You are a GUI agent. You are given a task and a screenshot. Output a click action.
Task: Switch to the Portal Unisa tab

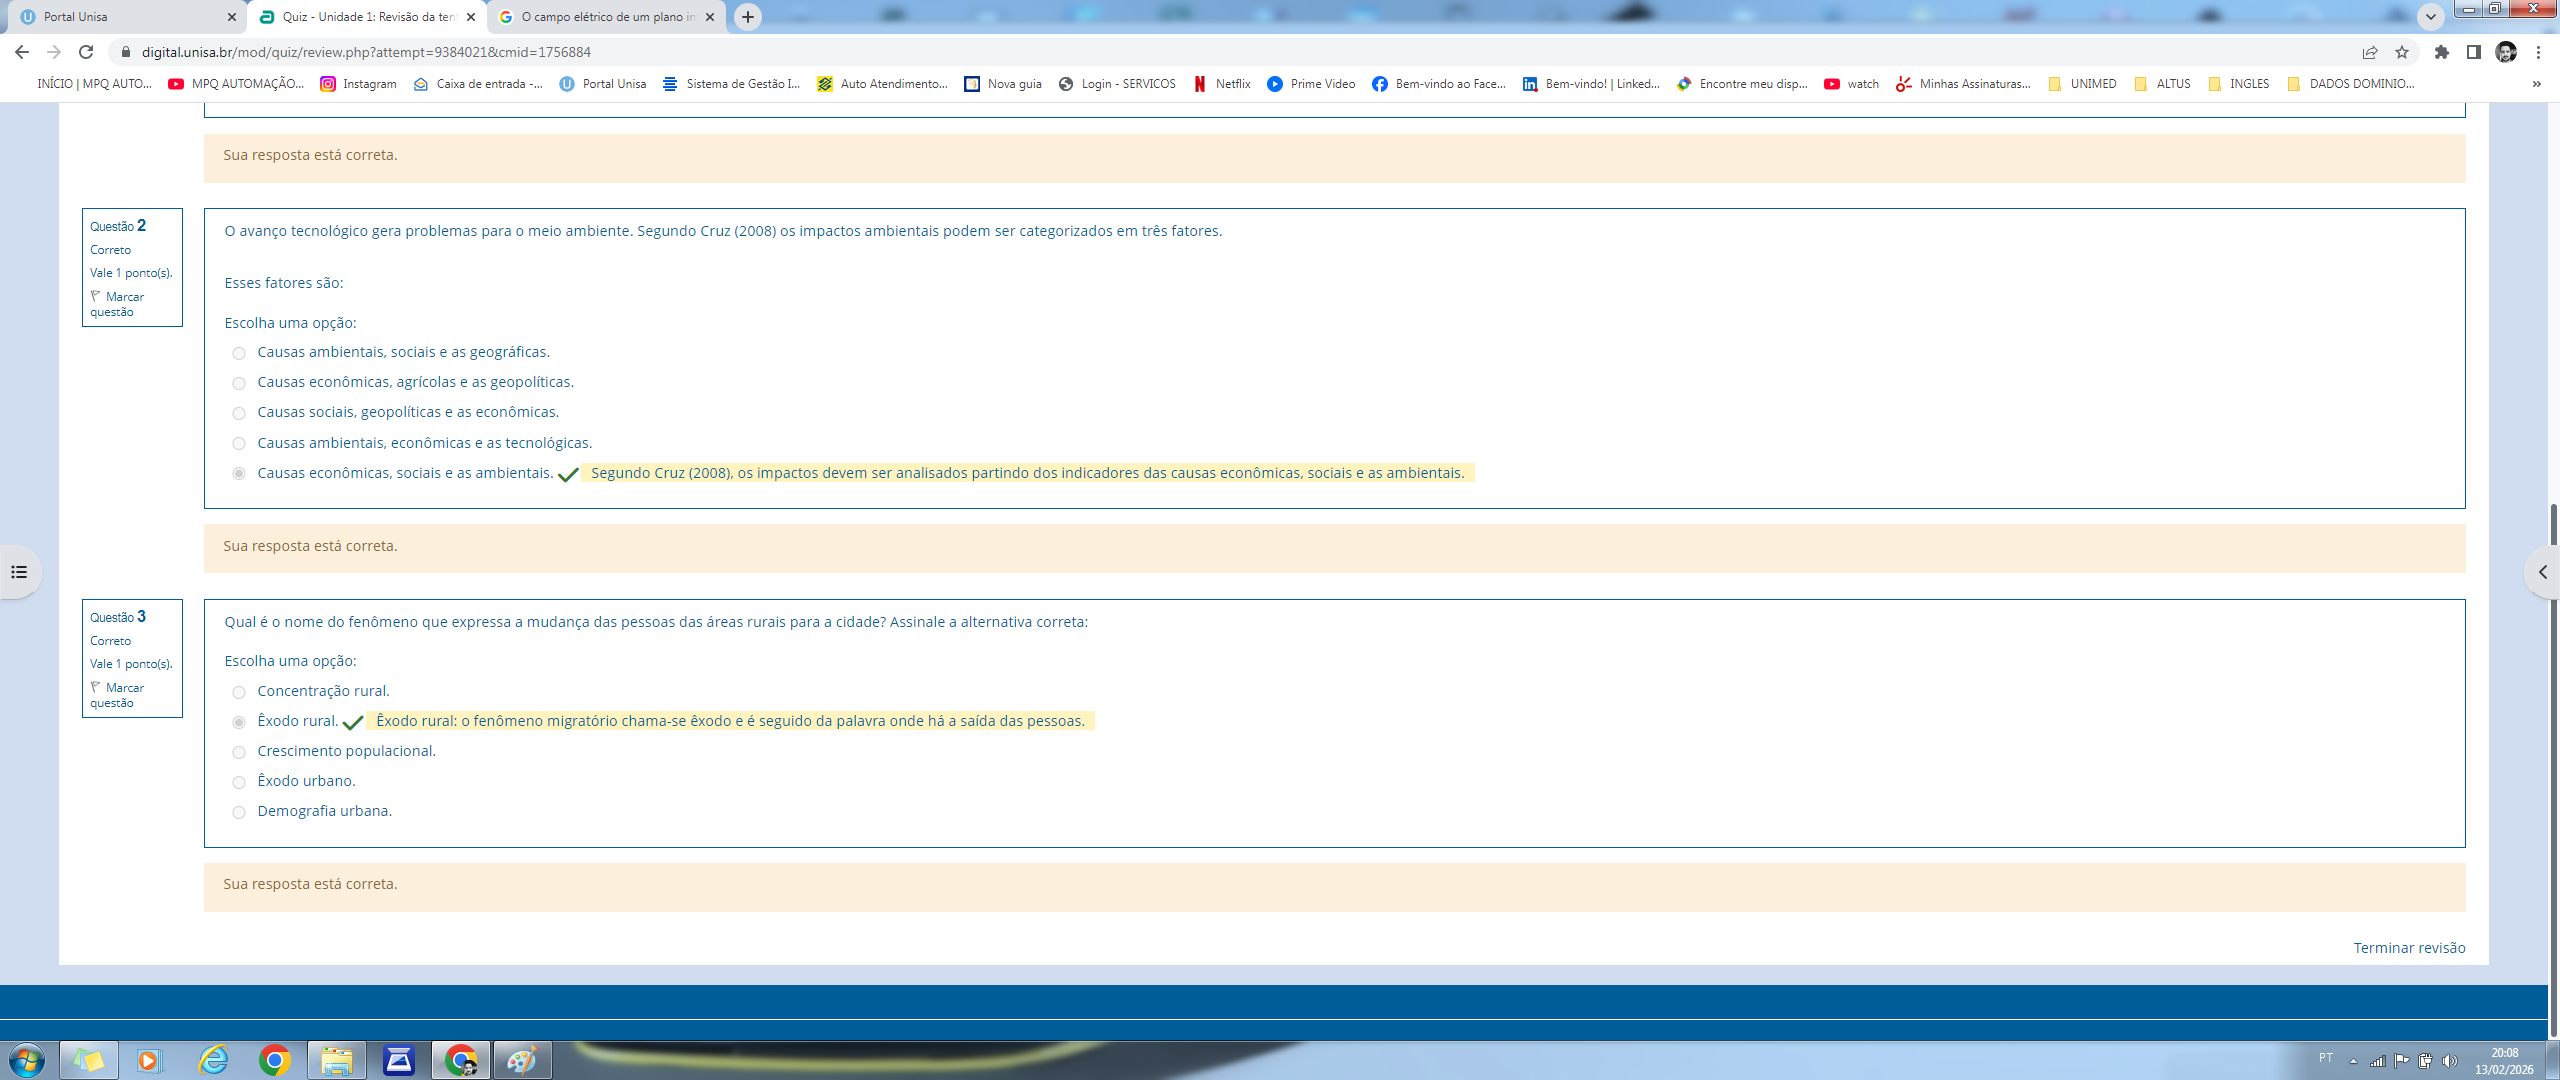tap(120, 17)
